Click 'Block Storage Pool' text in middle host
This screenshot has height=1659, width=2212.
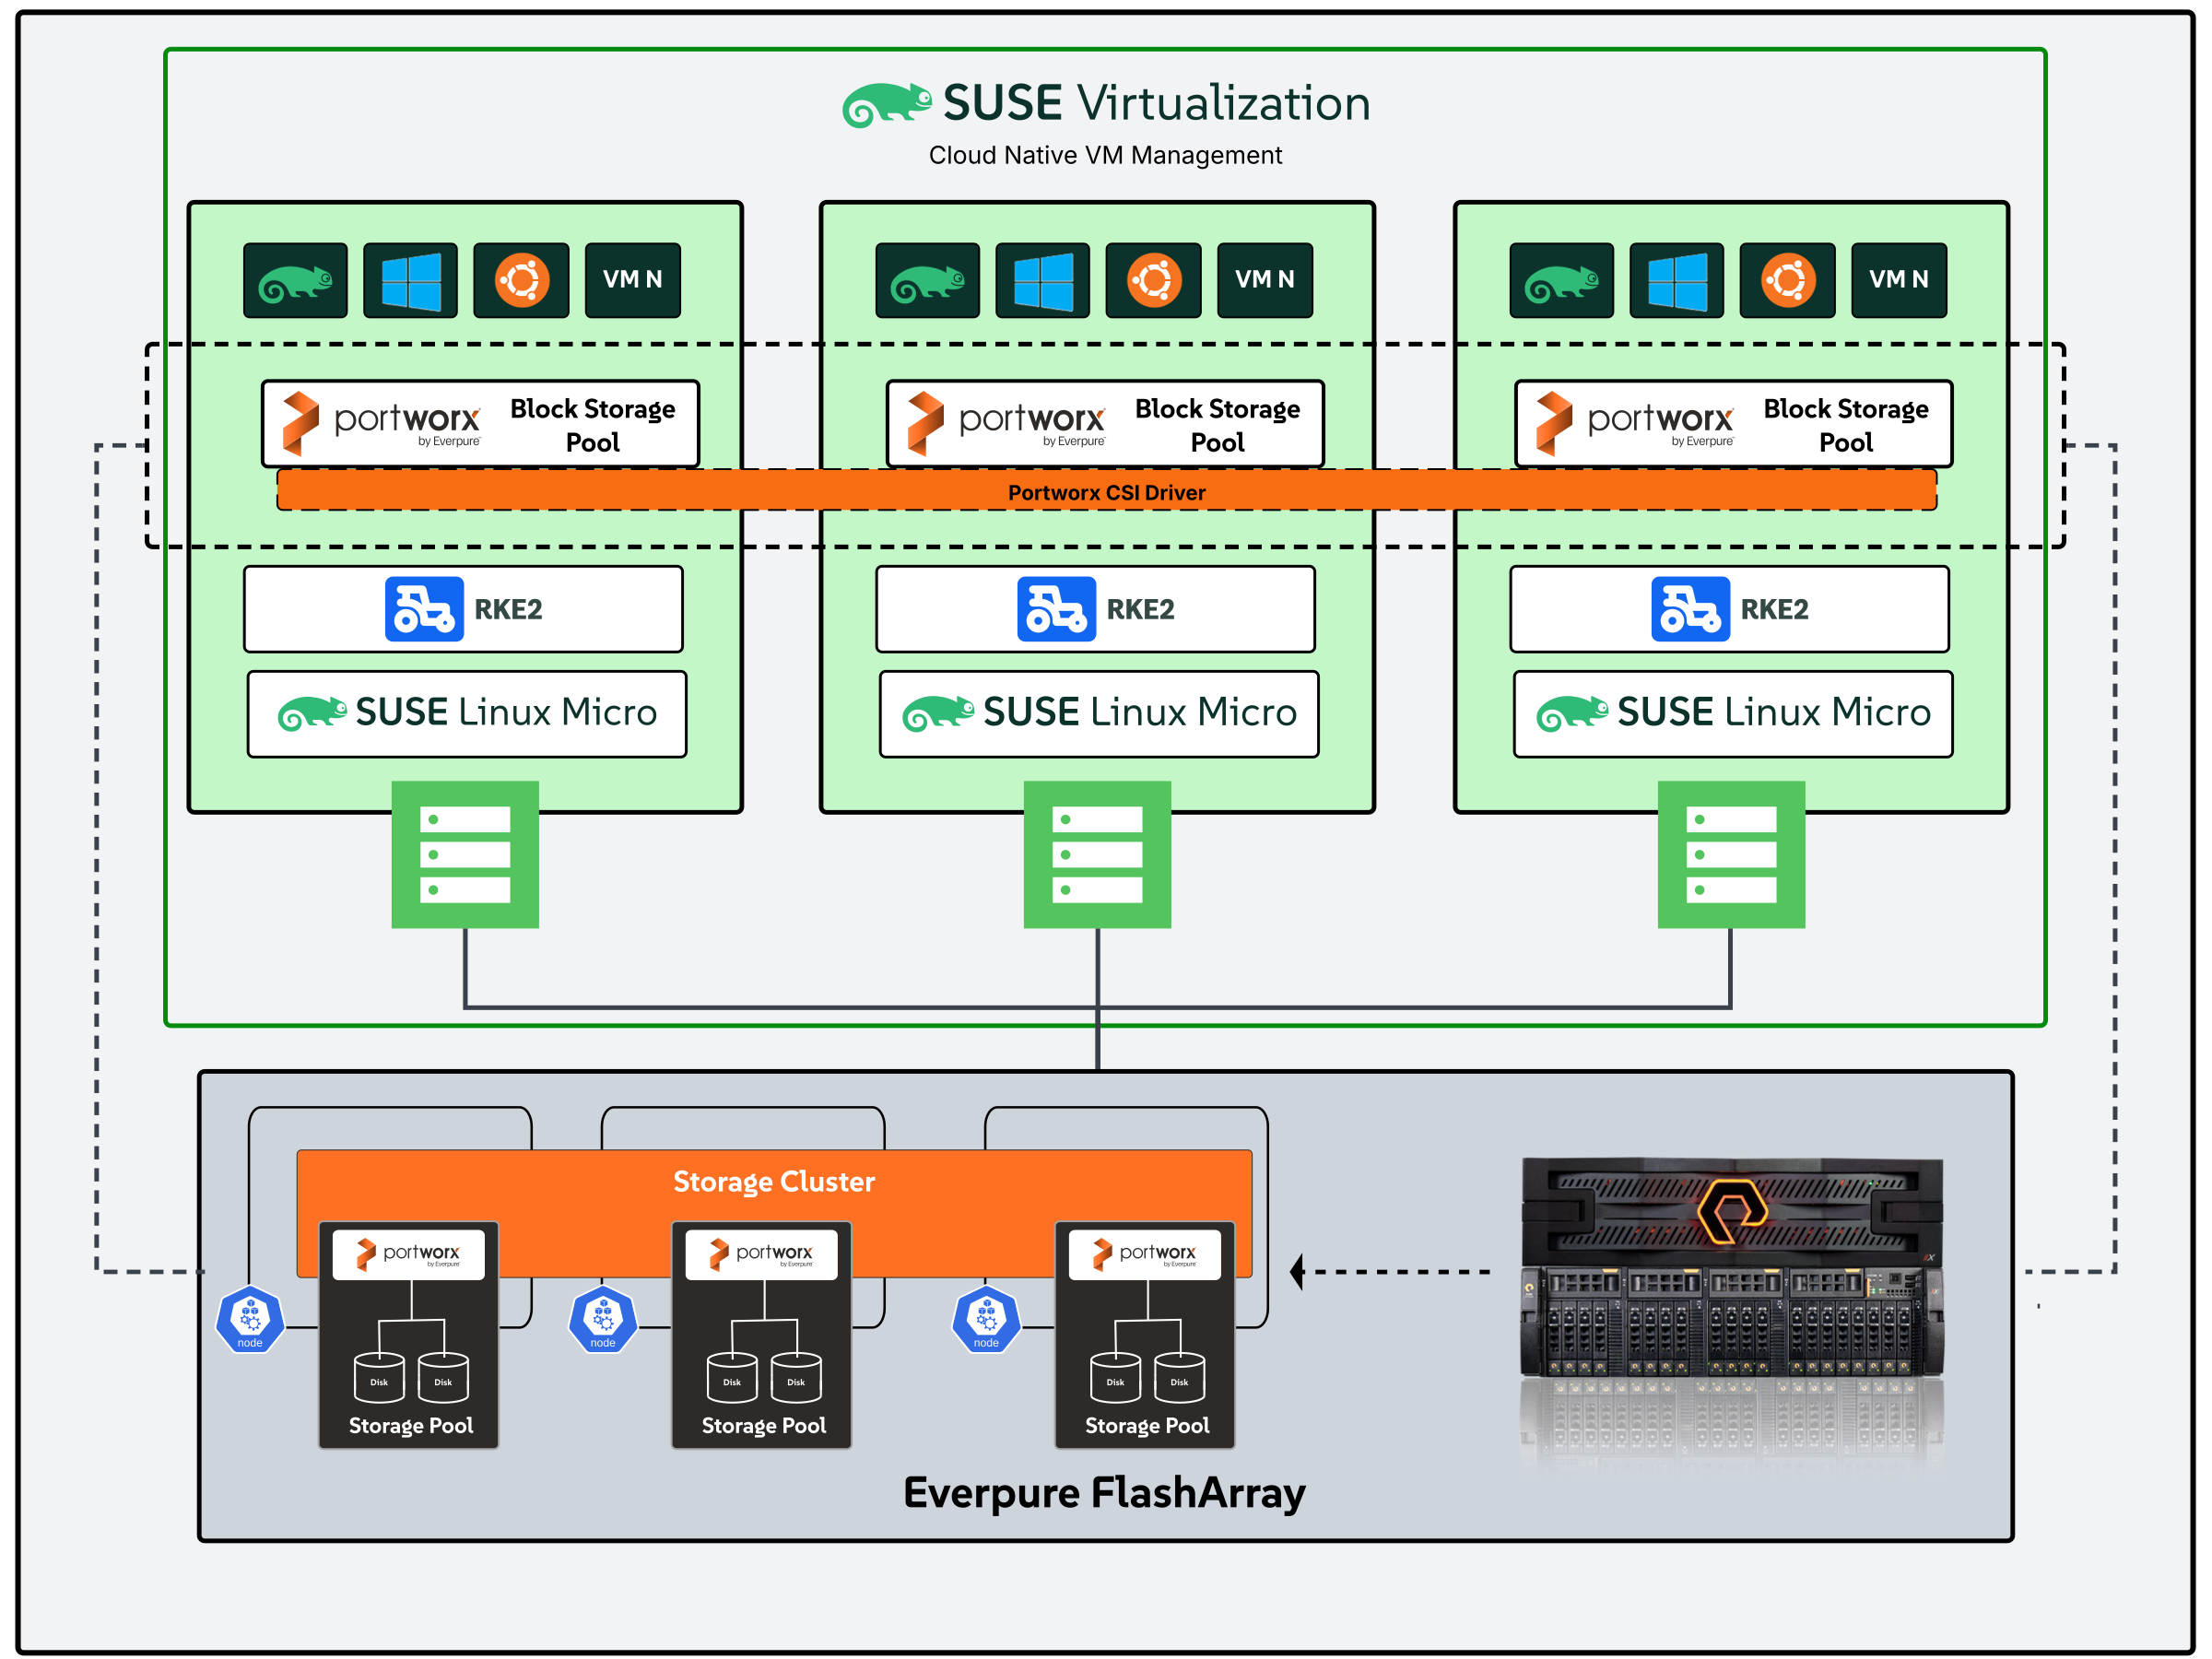[1217, 425]
